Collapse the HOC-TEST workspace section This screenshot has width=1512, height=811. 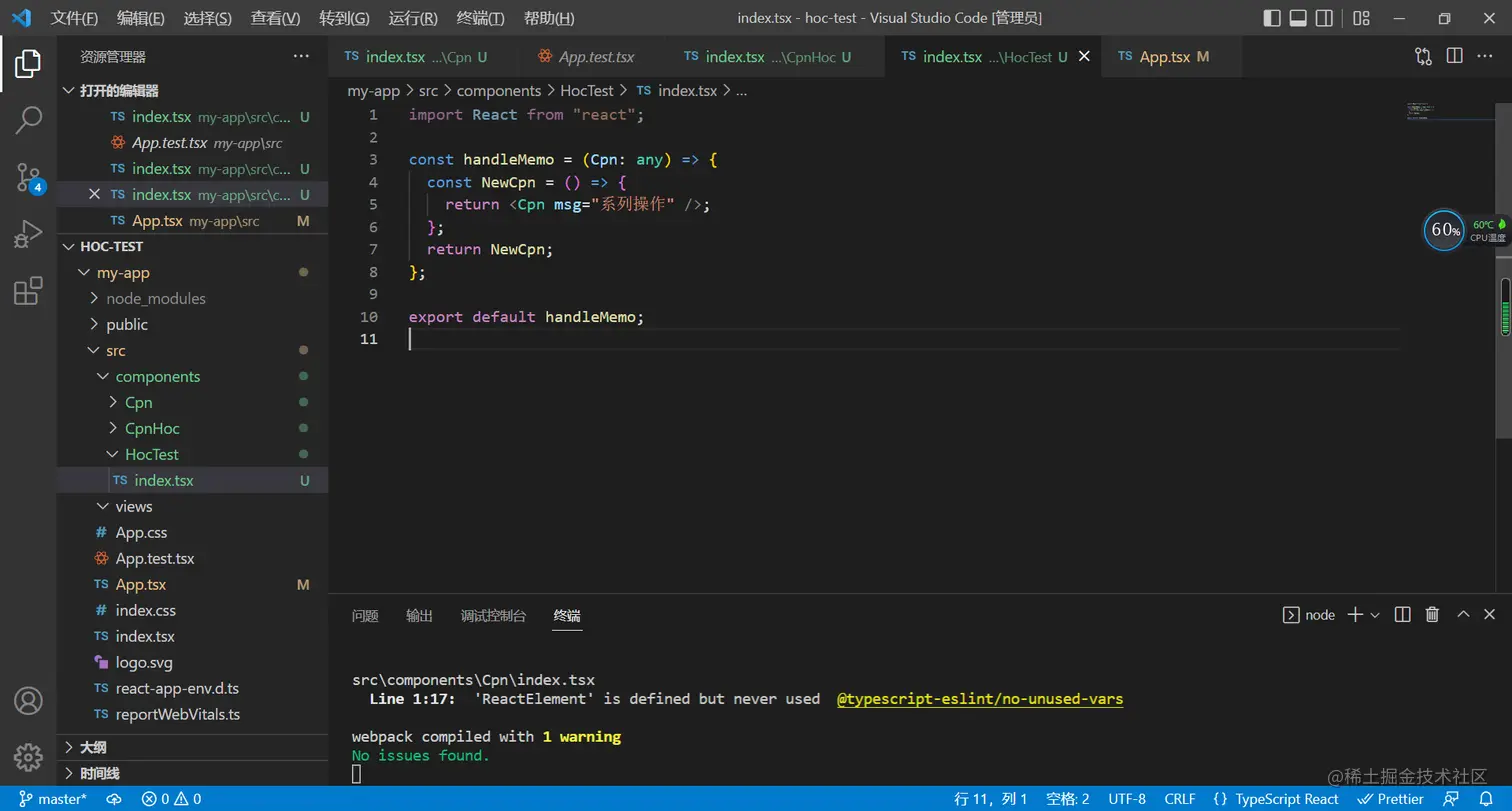(192, 246)
